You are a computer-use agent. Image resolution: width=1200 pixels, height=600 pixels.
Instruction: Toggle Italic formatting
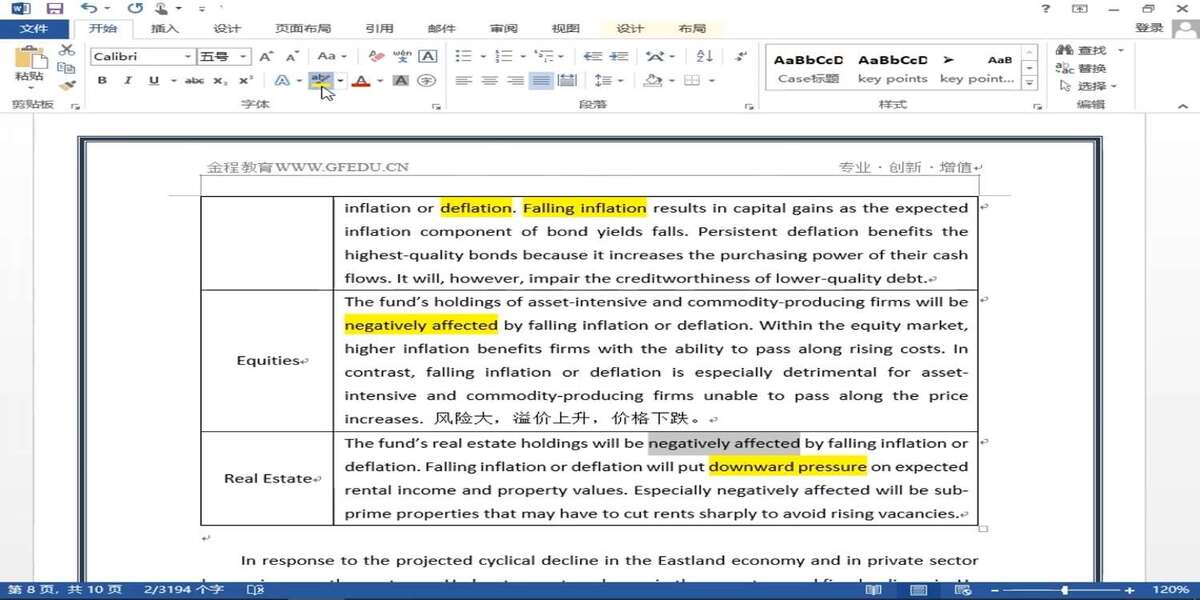click(127, 81)
